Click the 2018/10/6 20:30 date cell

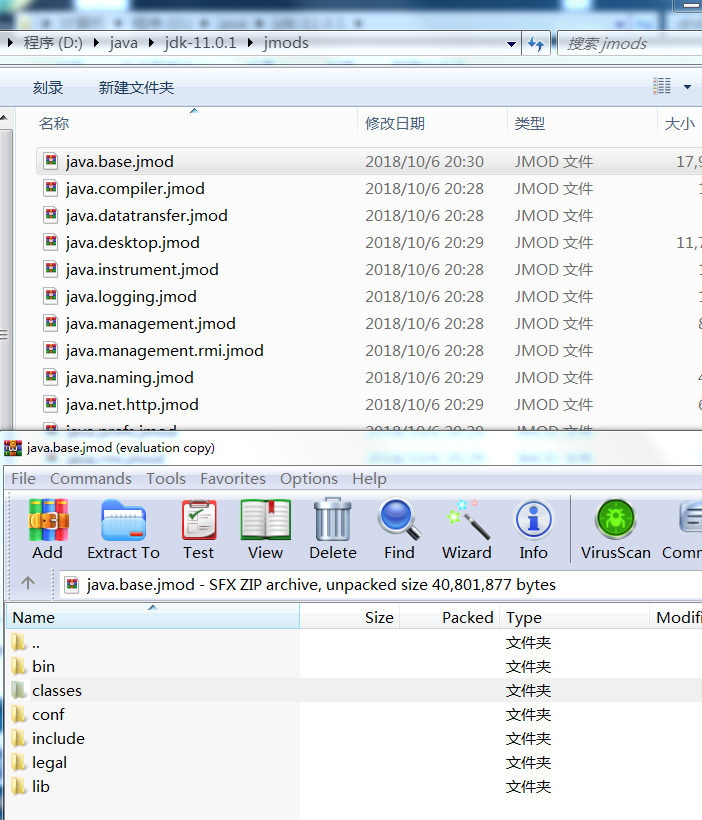424,162
